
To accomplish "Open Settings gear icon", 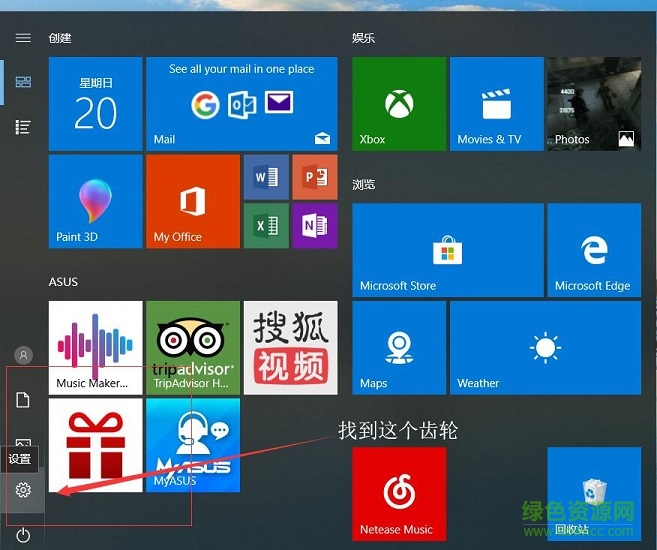I will pos(23,490).
